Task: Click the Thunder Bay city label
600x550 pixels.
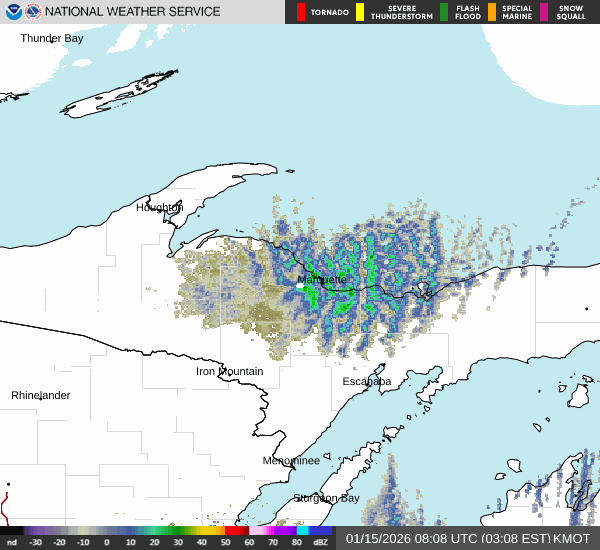Action: pos(52,38)
